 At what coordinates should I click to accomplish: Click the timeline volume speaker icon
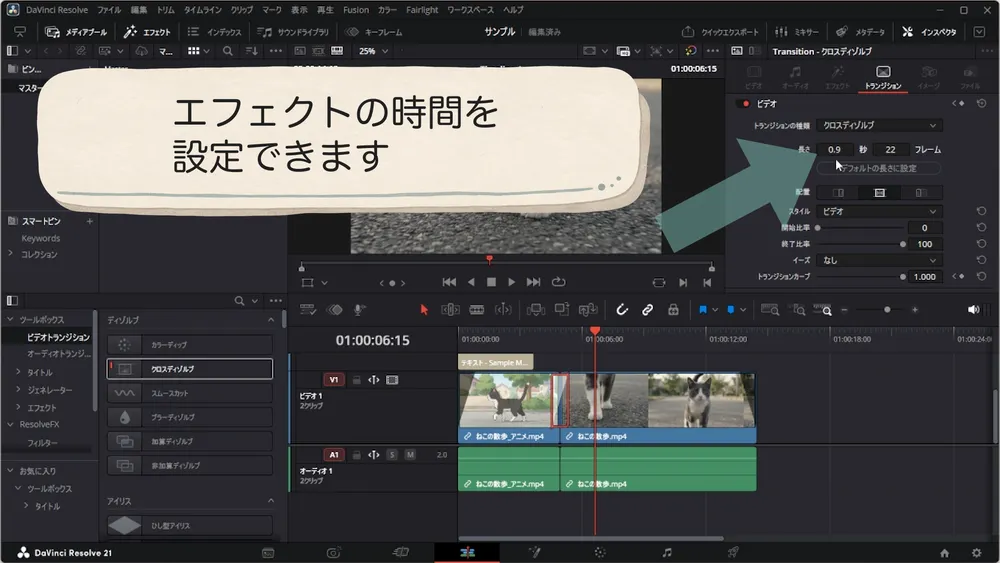click(973, 310)
